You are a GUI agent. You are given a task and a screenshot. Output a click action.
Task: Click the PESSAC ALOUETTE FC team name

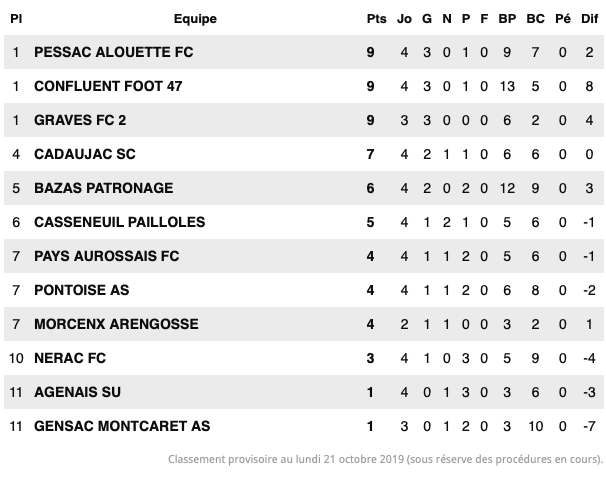point(114,52)
